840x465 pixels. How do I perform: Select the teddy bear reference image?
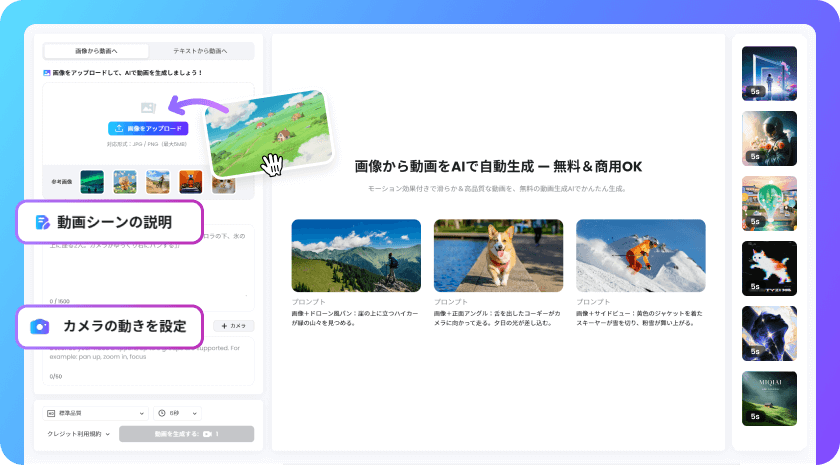[x=125, y=182]
